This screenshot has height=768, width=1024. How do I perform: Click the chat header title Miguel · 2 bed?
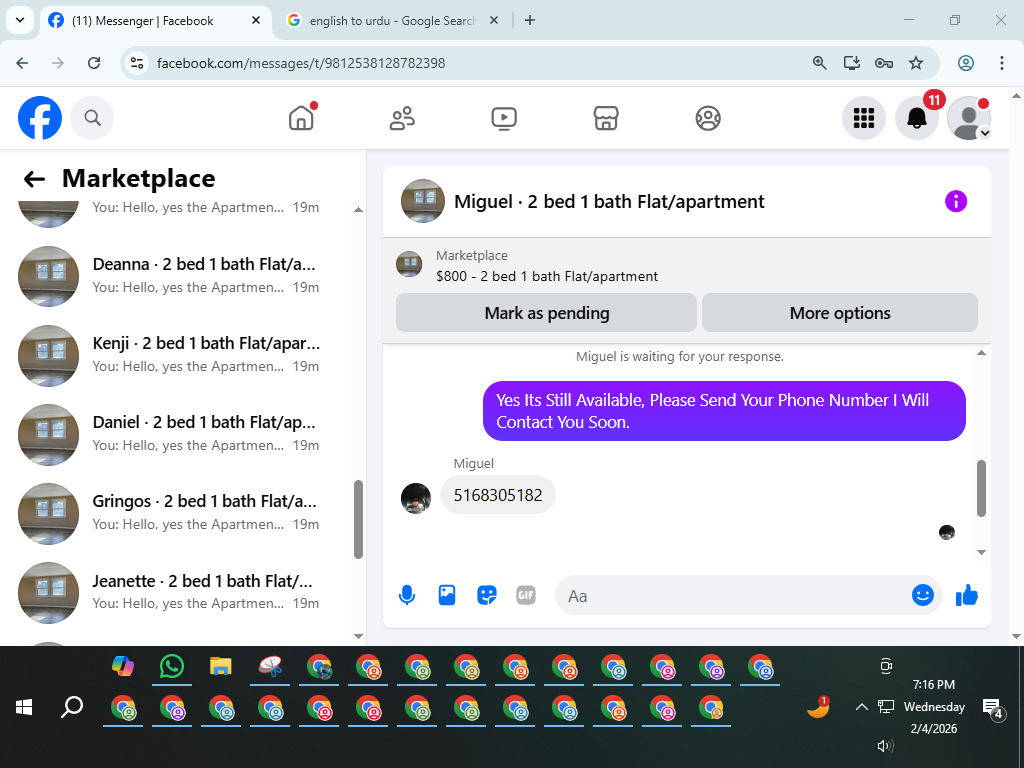click(609, 202)
